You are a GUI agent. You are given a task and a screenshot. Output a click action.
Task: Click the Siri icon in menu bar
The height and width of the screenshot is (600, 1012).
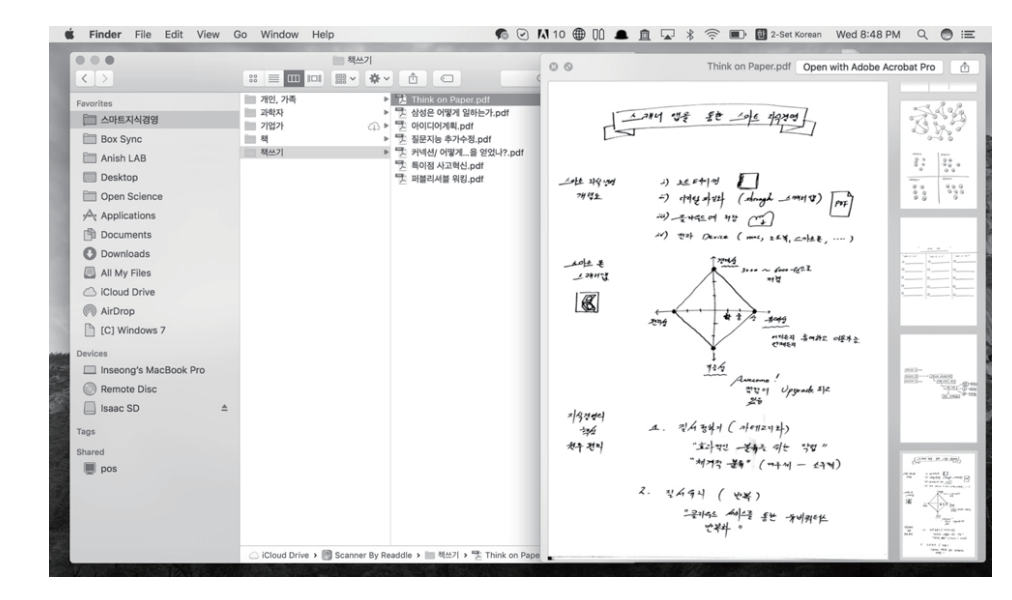point(946,35)
